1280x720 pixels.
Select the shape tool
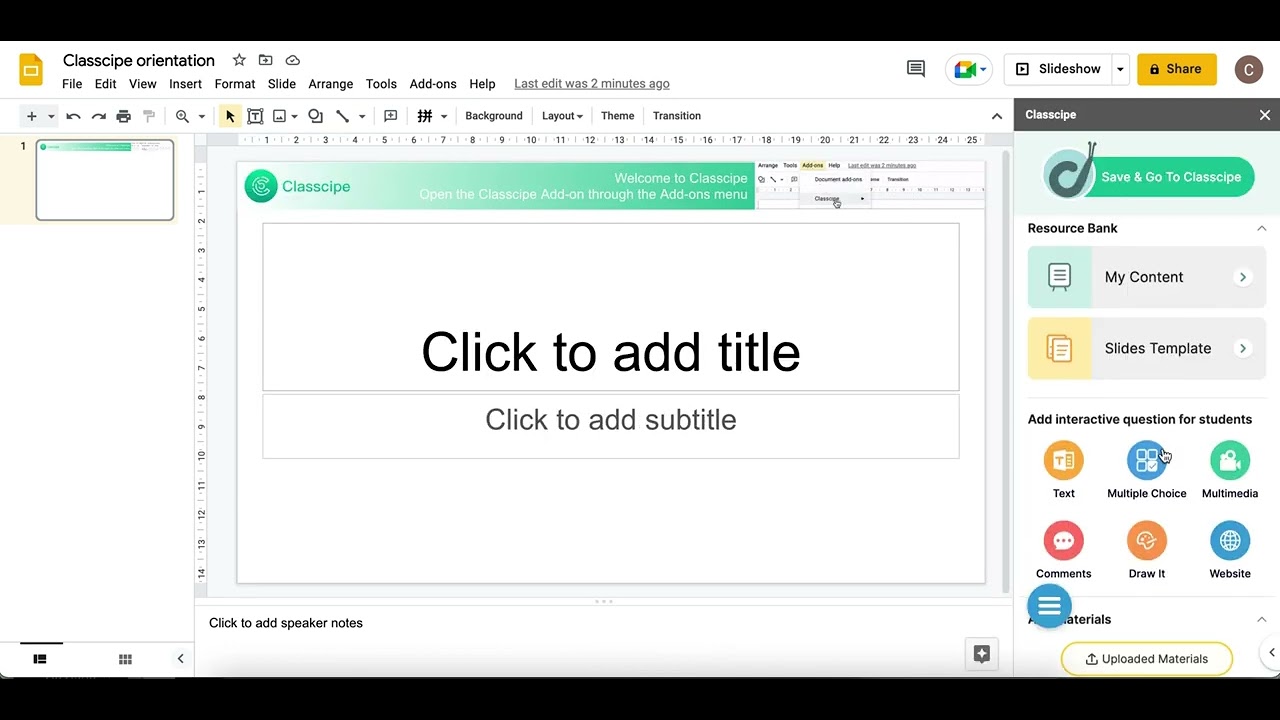coord(315,116)
